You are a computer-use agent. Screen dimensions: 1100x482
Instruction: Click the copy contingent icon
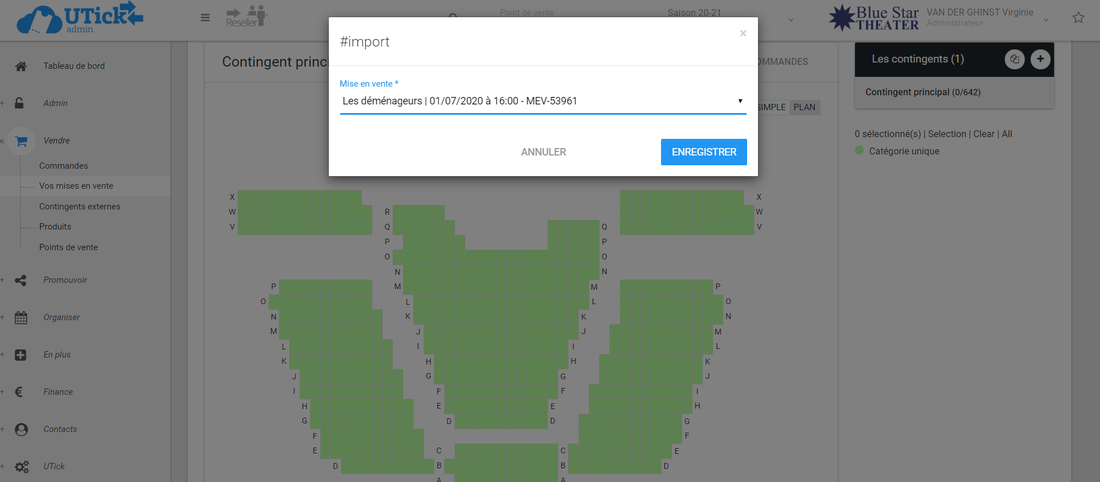click(1014, 60)
